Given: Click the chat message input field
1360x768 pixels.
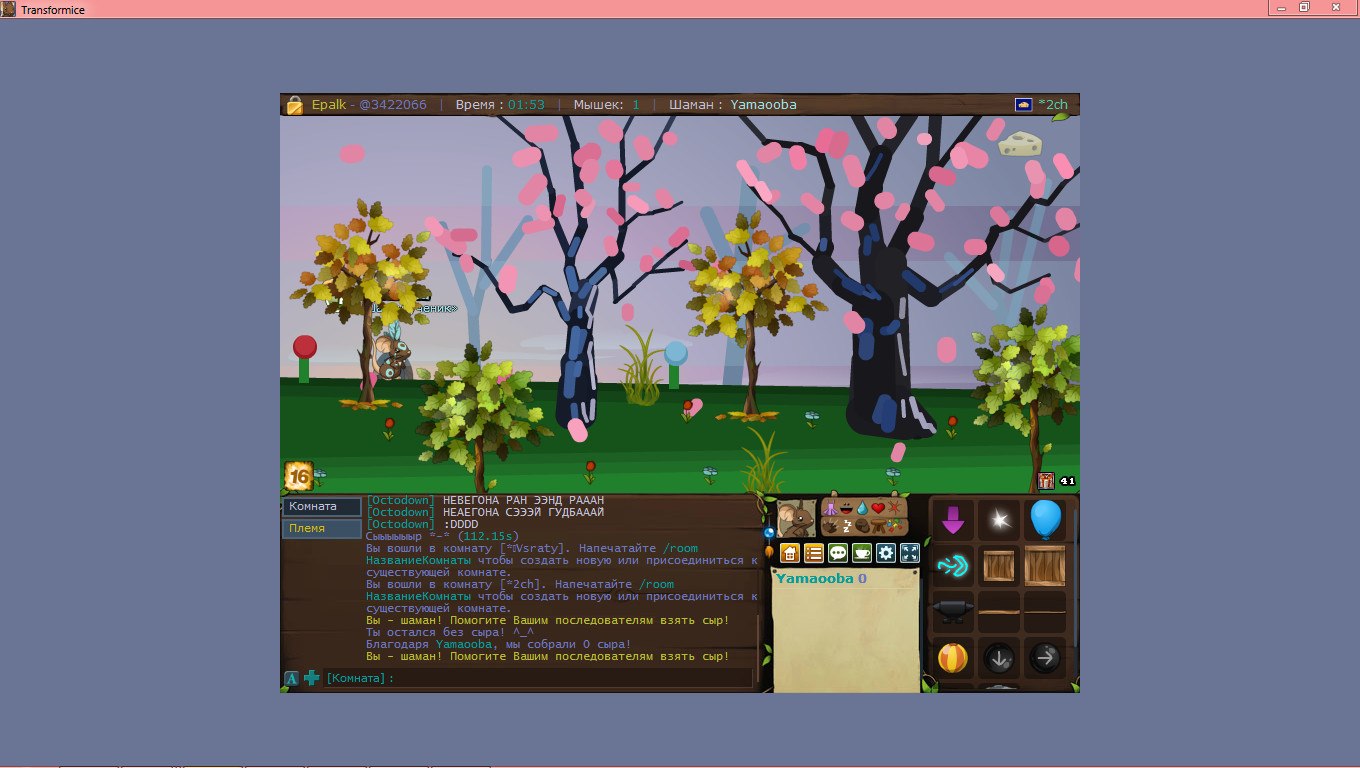Looking at the screenshot, I should click(x=539, y=678).
